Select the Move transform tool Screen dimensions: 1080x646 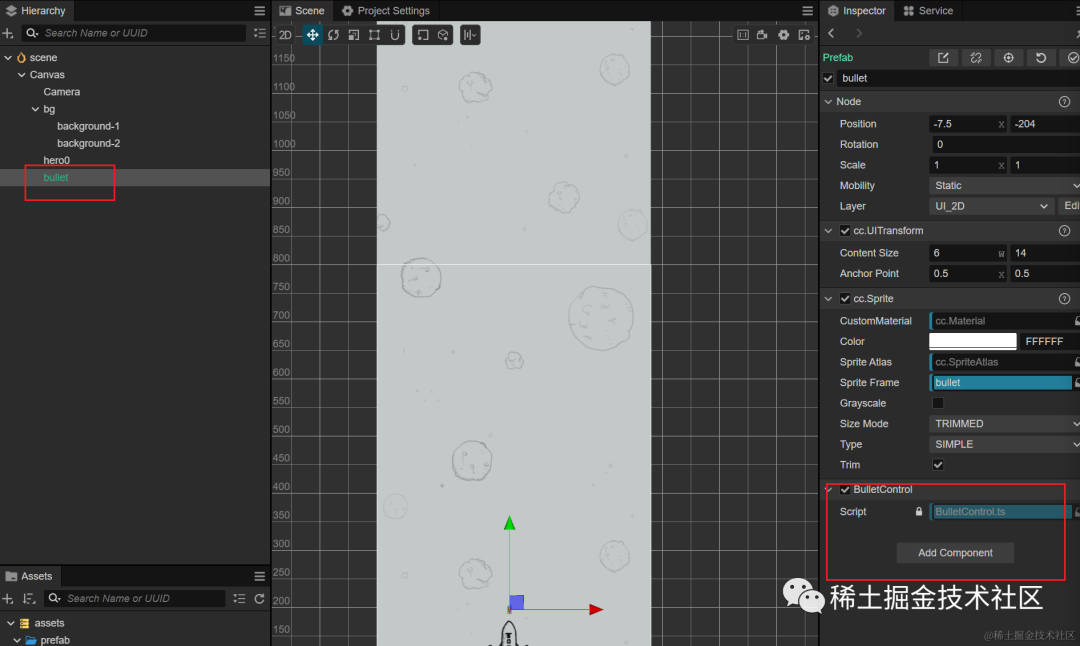point(313,35)
